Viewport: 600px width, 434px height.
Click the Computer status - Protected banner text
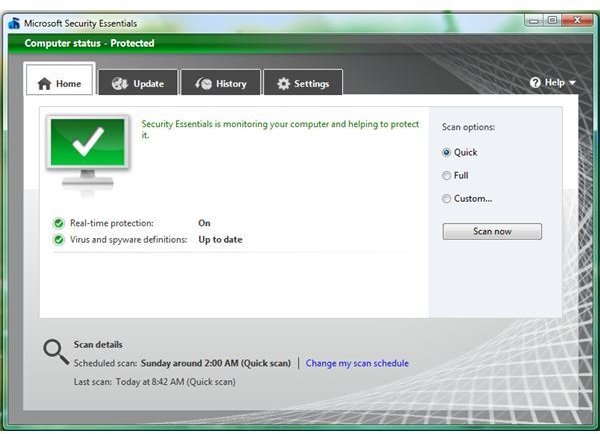point(90,43)
